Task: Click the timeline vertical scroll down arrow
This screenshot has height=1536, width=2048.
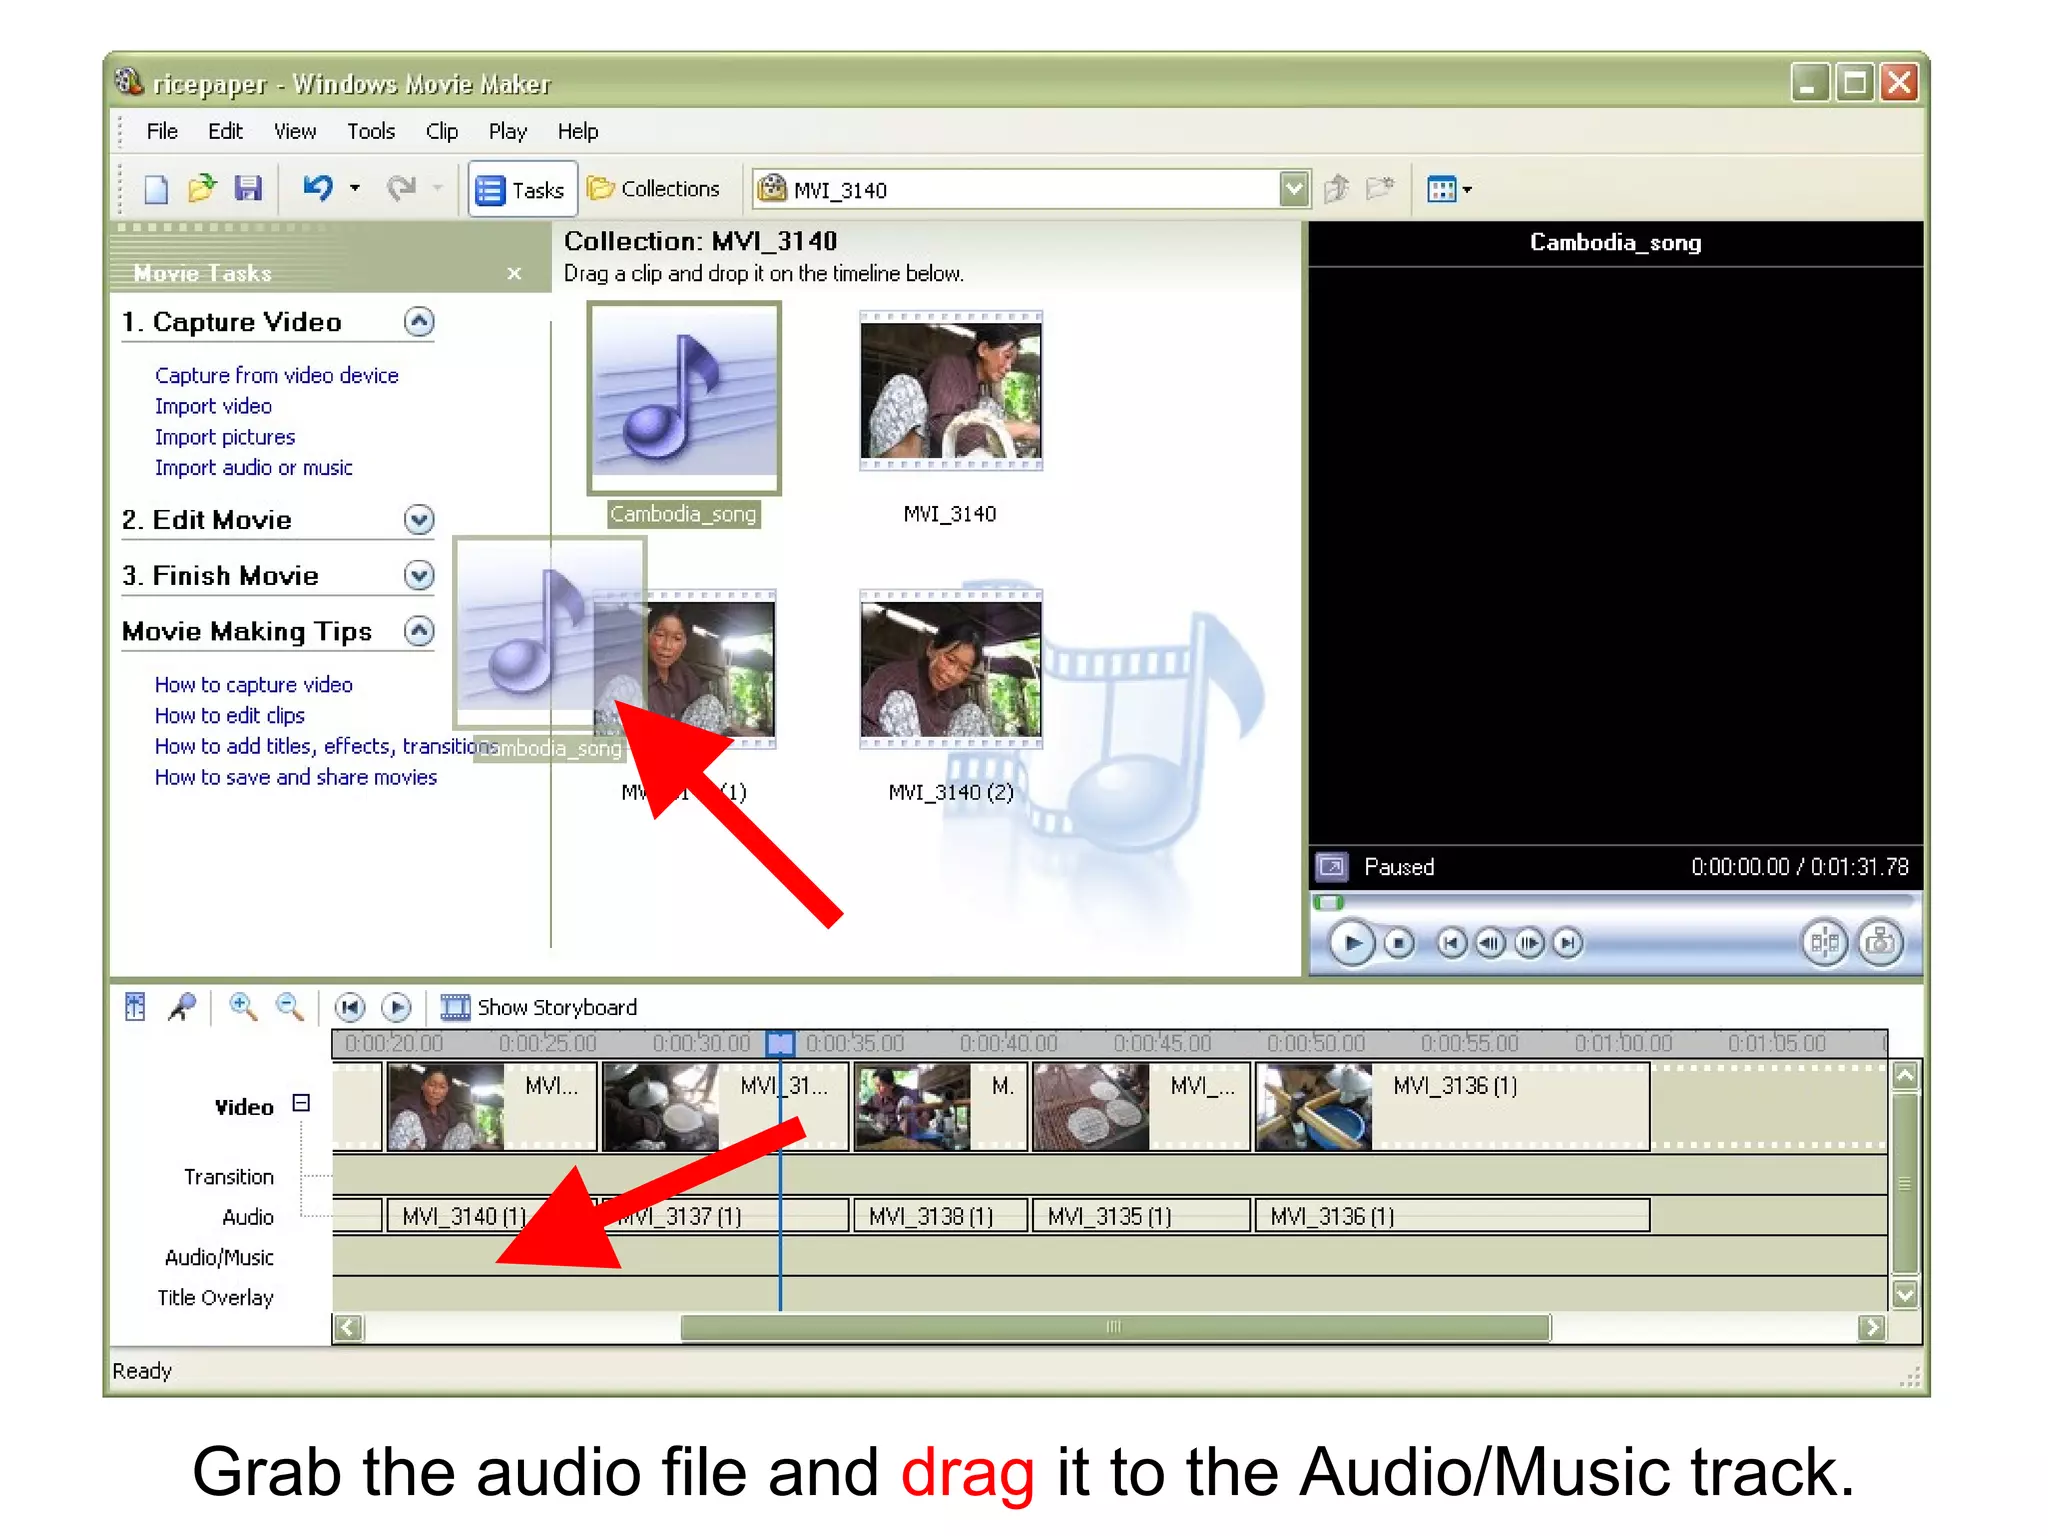Action: click(1905, 1294)
